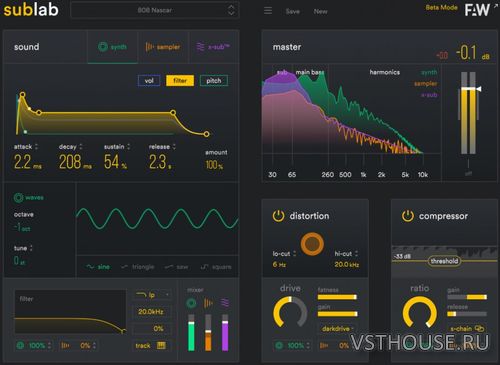Click filter sampler amount orange icon

pyautogui.click(x=65, y=345)
